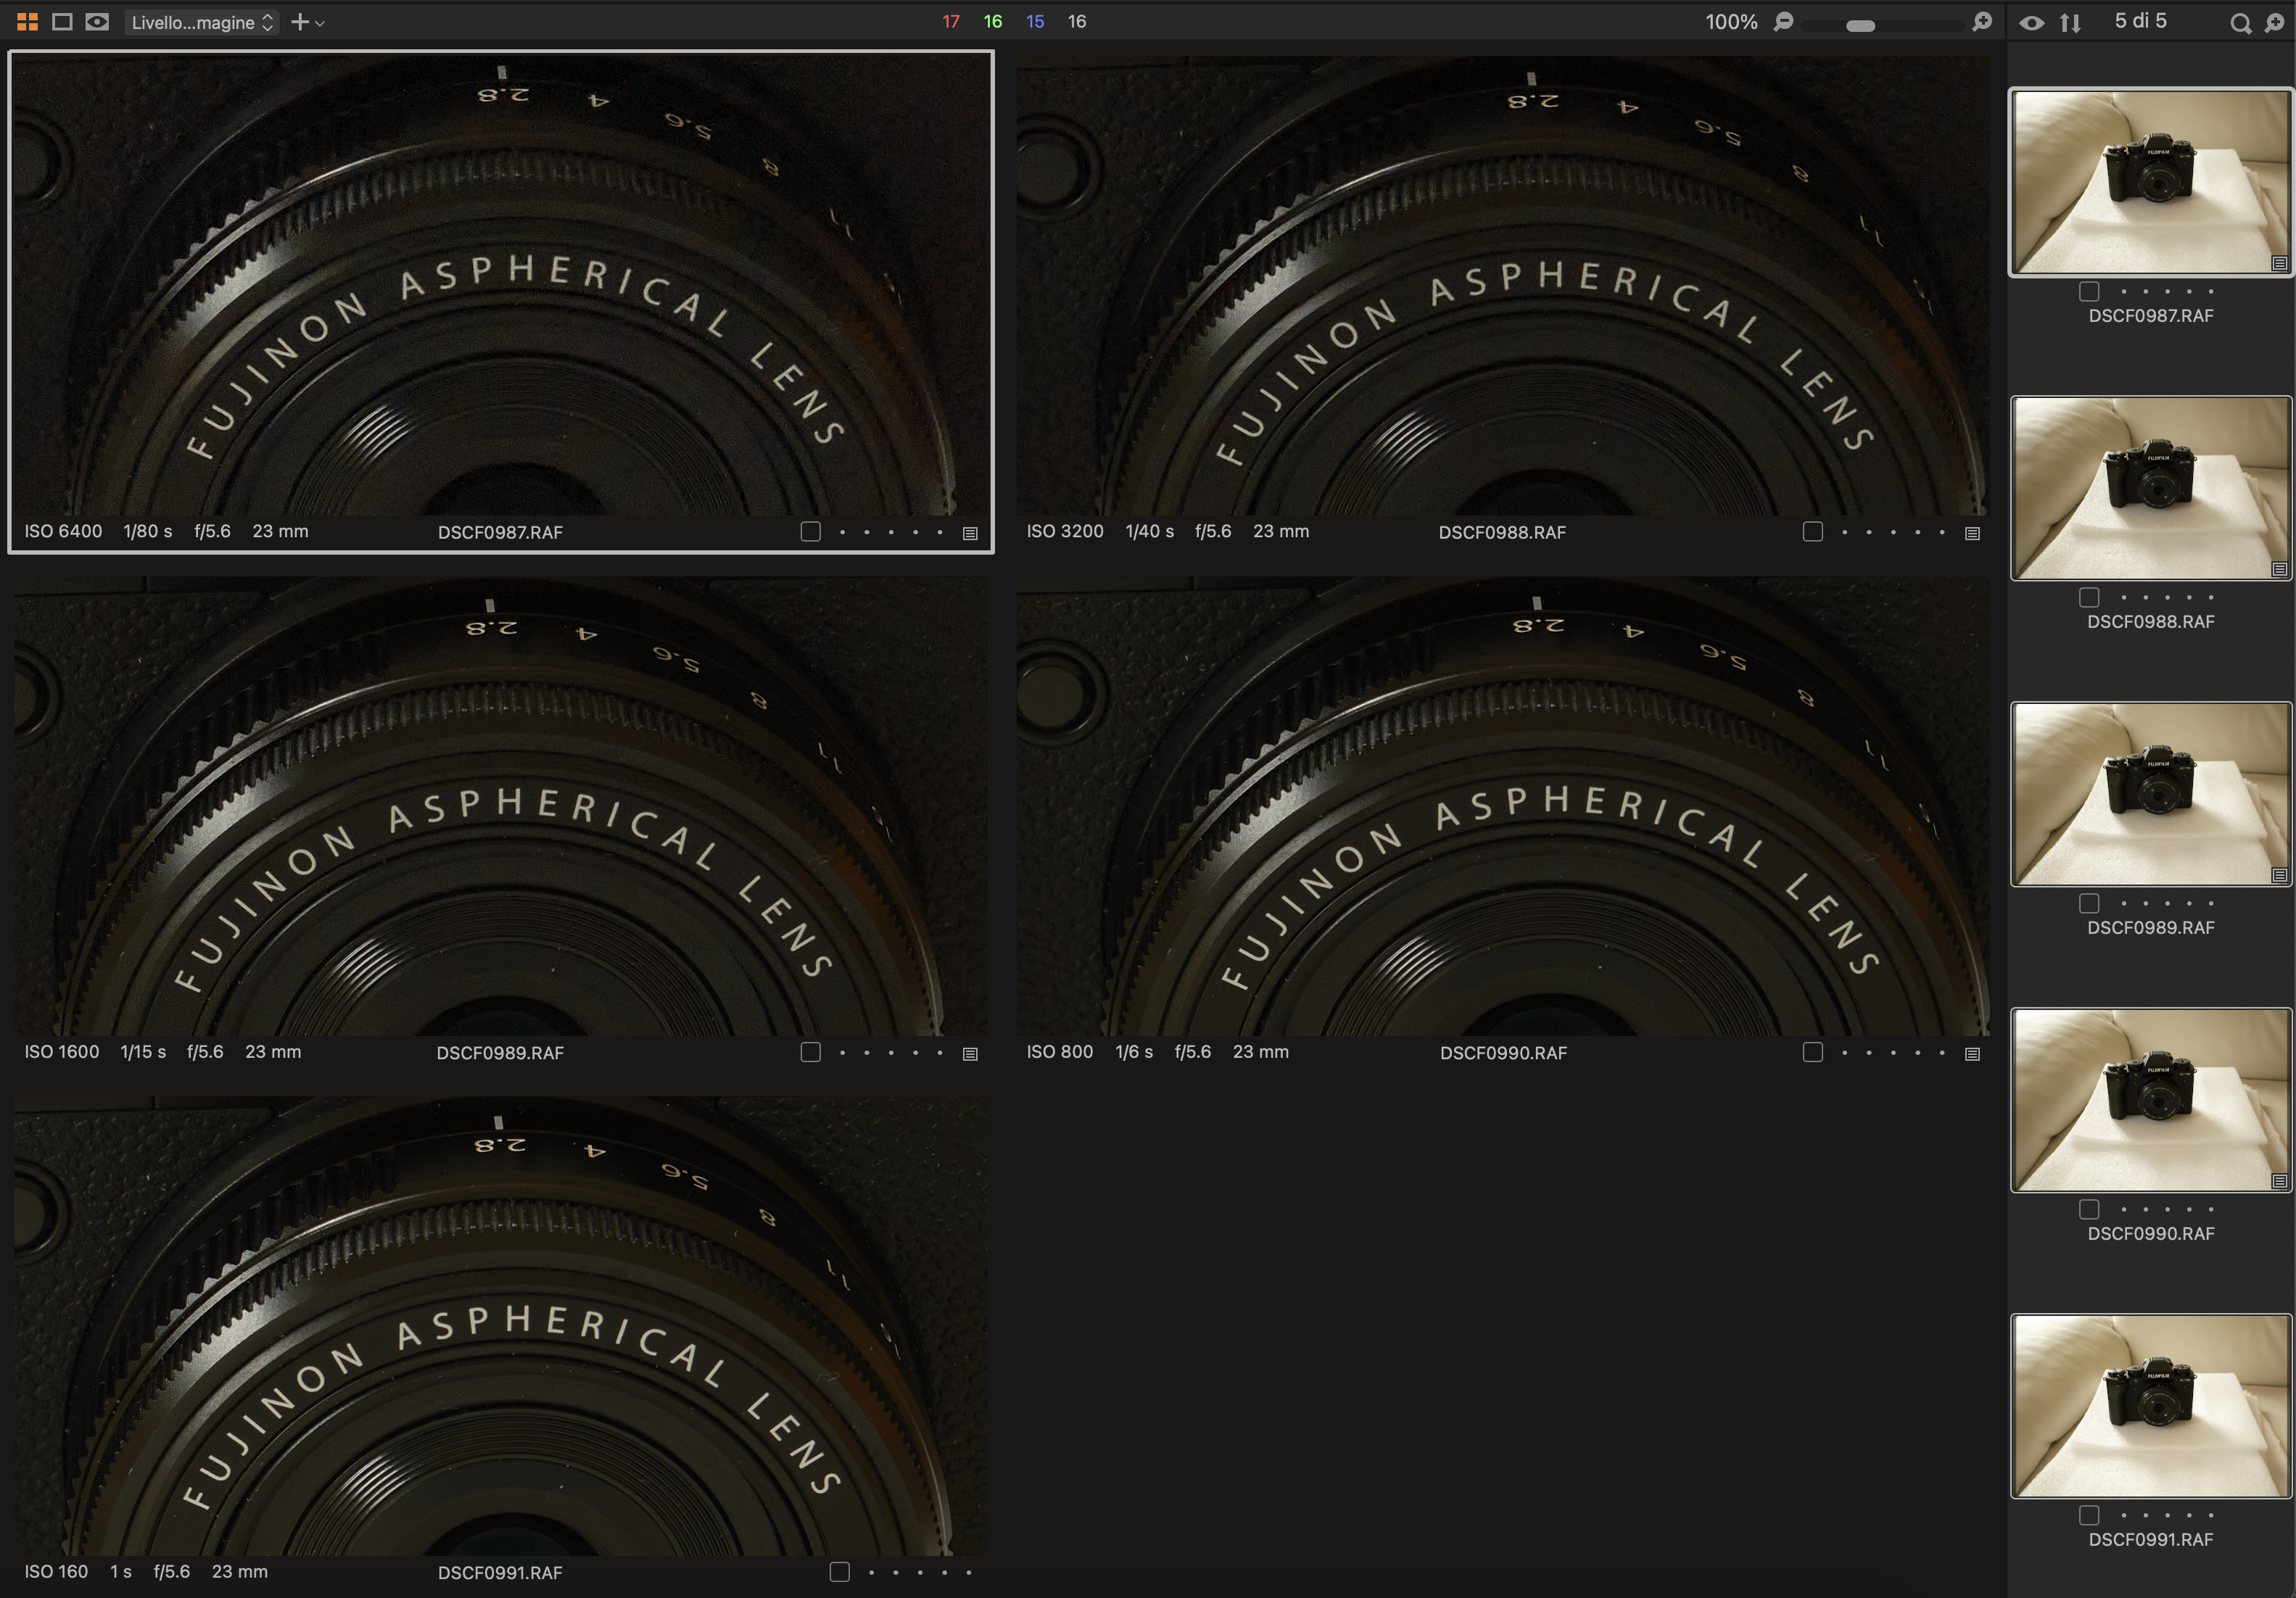The width and height of the screenshot is (2296, 1598).
Task: Click DSCF0989.RAF filename under browser thumbnail
Action: [2151, 927]
